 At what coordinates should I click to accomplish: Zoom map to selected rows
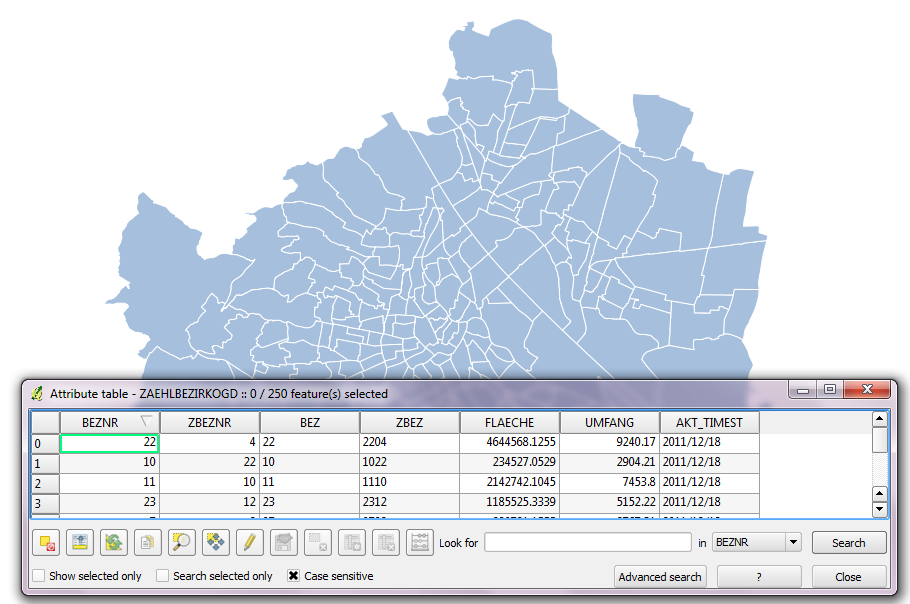coord(182,543)
